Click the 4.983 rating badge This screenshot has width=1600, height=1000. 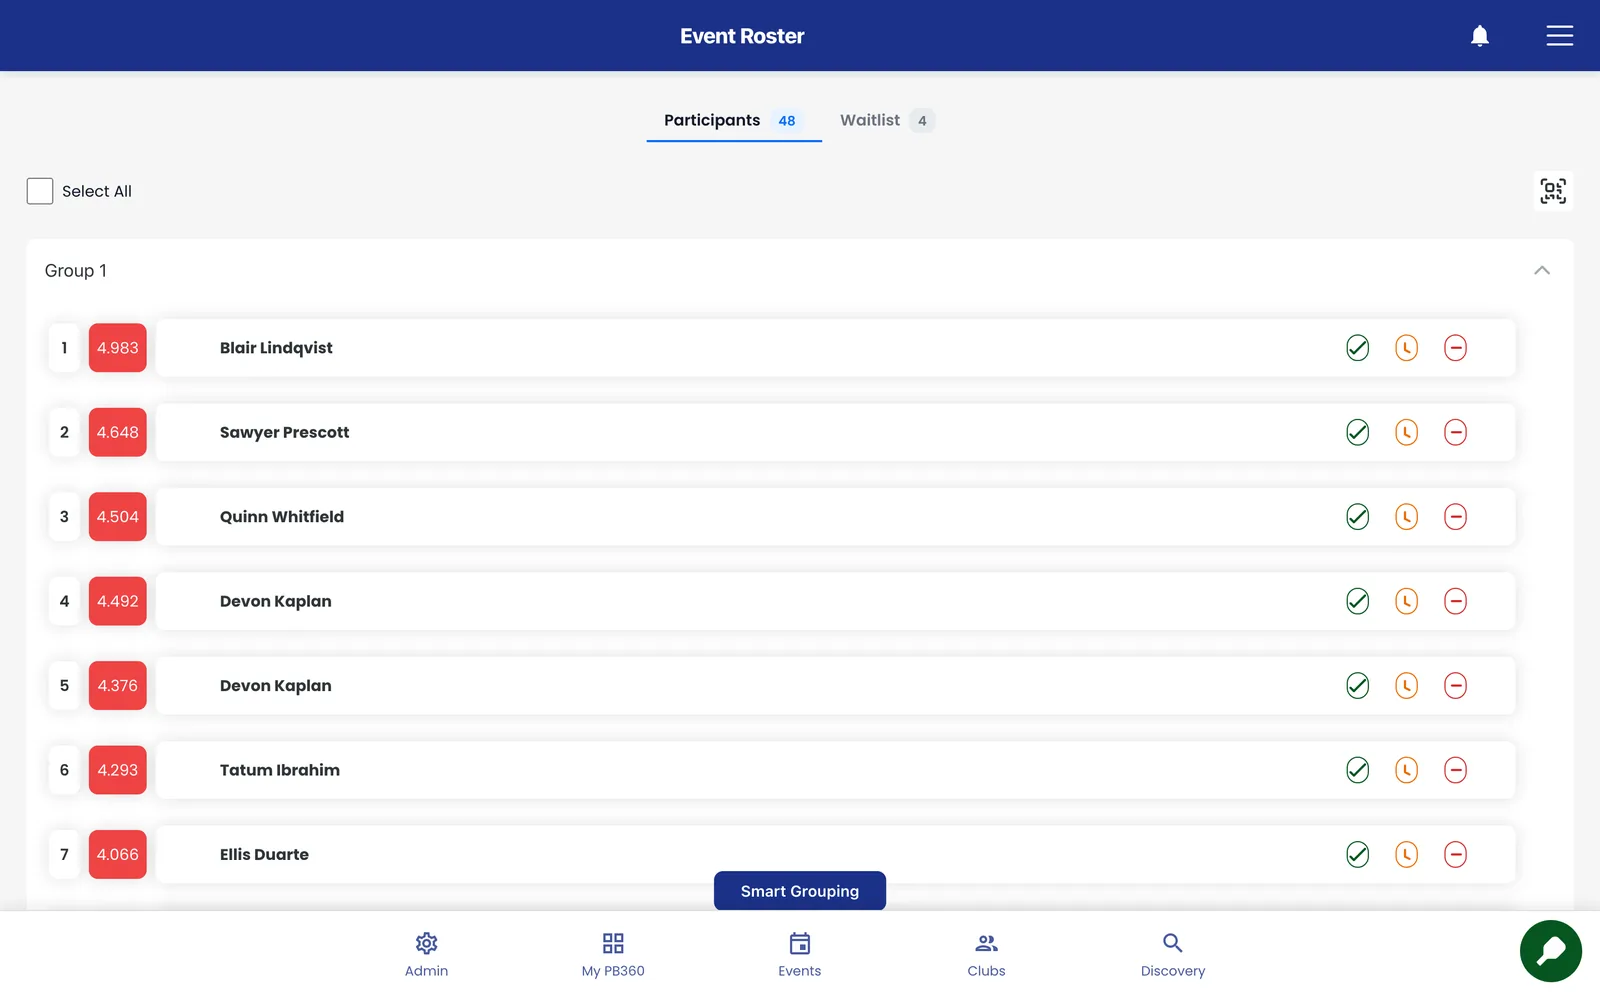118,348
